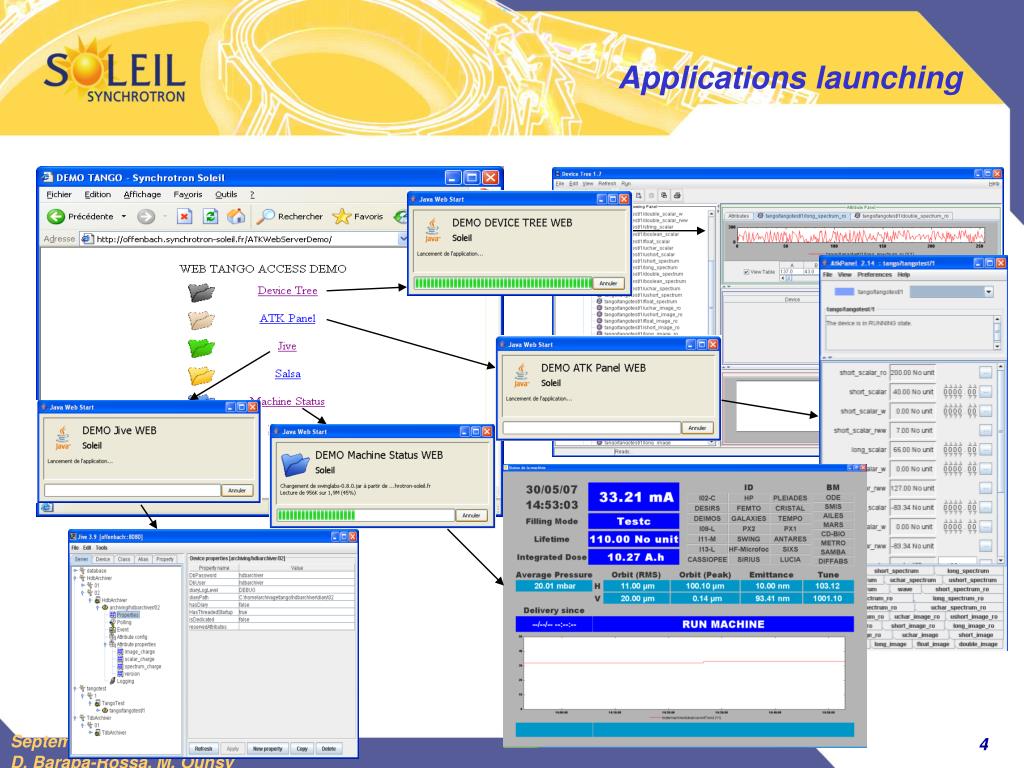Image resolution: width=1024 pixels, height=768 pixels.
Task: Open dropdown arrow next to Précédente
Action: coord(124,216)
